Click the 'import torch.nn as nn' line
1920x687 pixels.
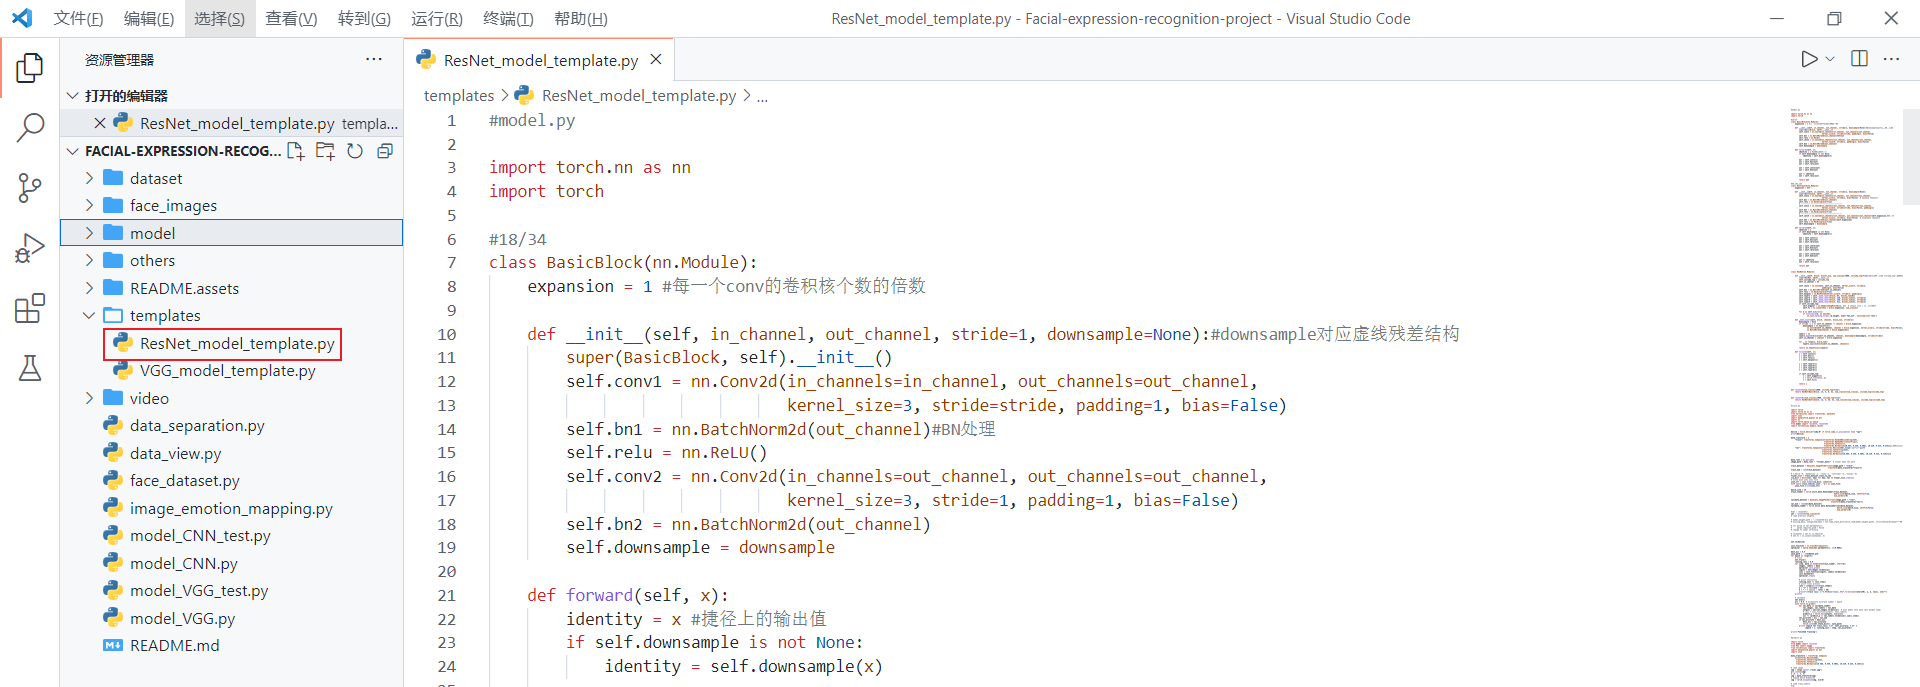(589, 167)
